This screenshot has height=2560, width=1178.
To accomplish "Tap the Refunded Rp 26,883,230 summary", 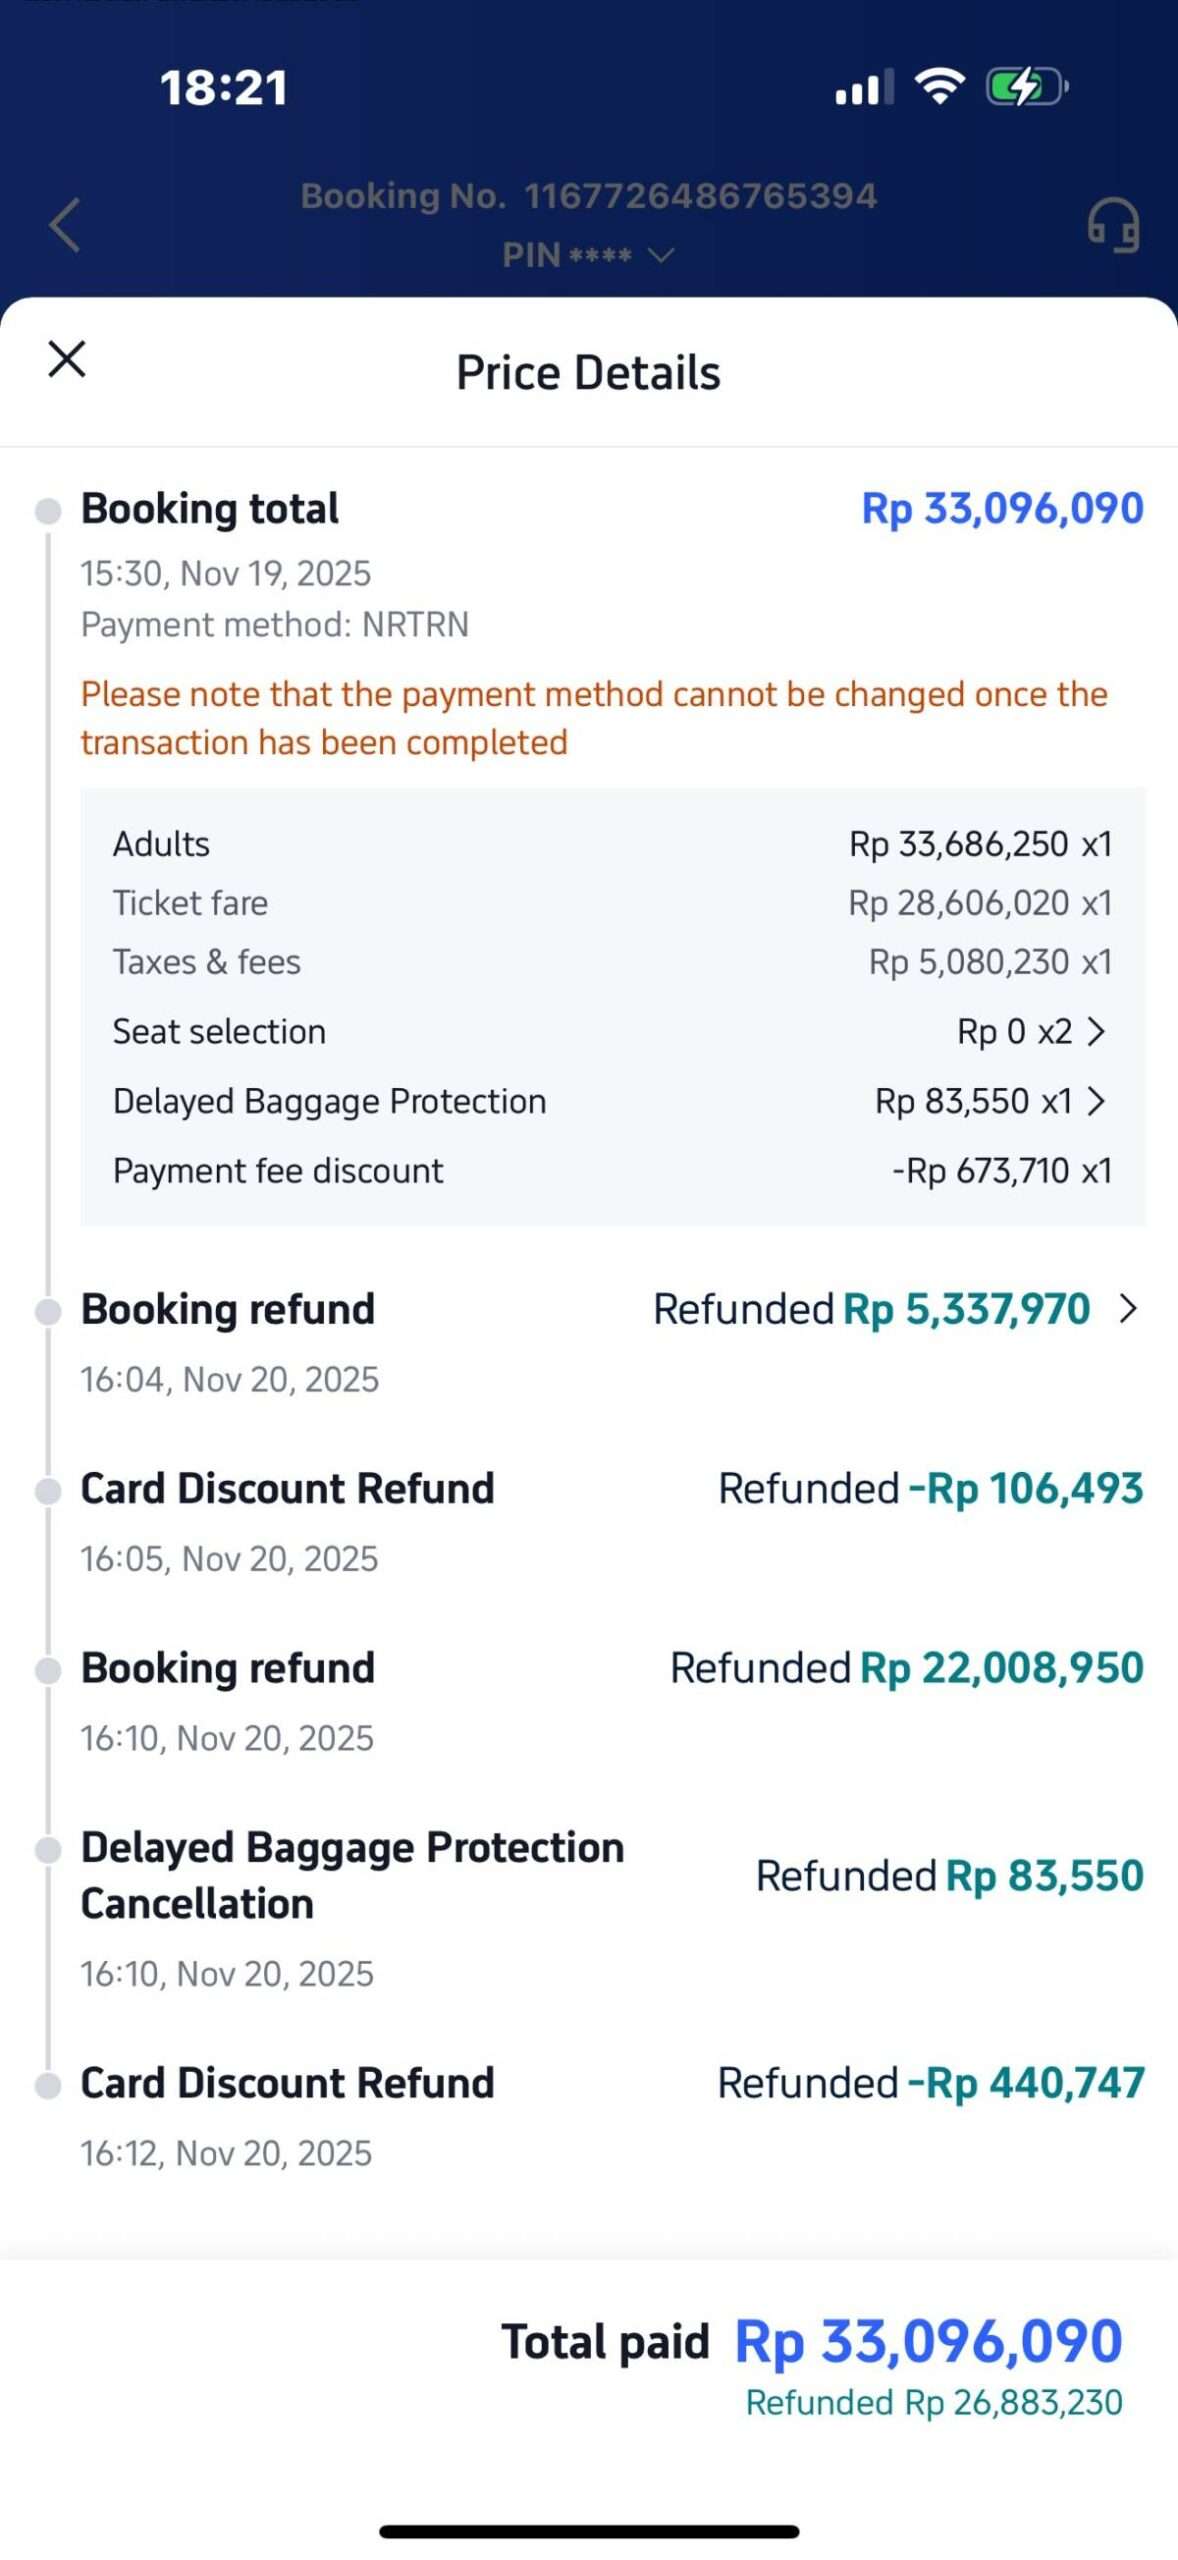I will (934, 2402).
